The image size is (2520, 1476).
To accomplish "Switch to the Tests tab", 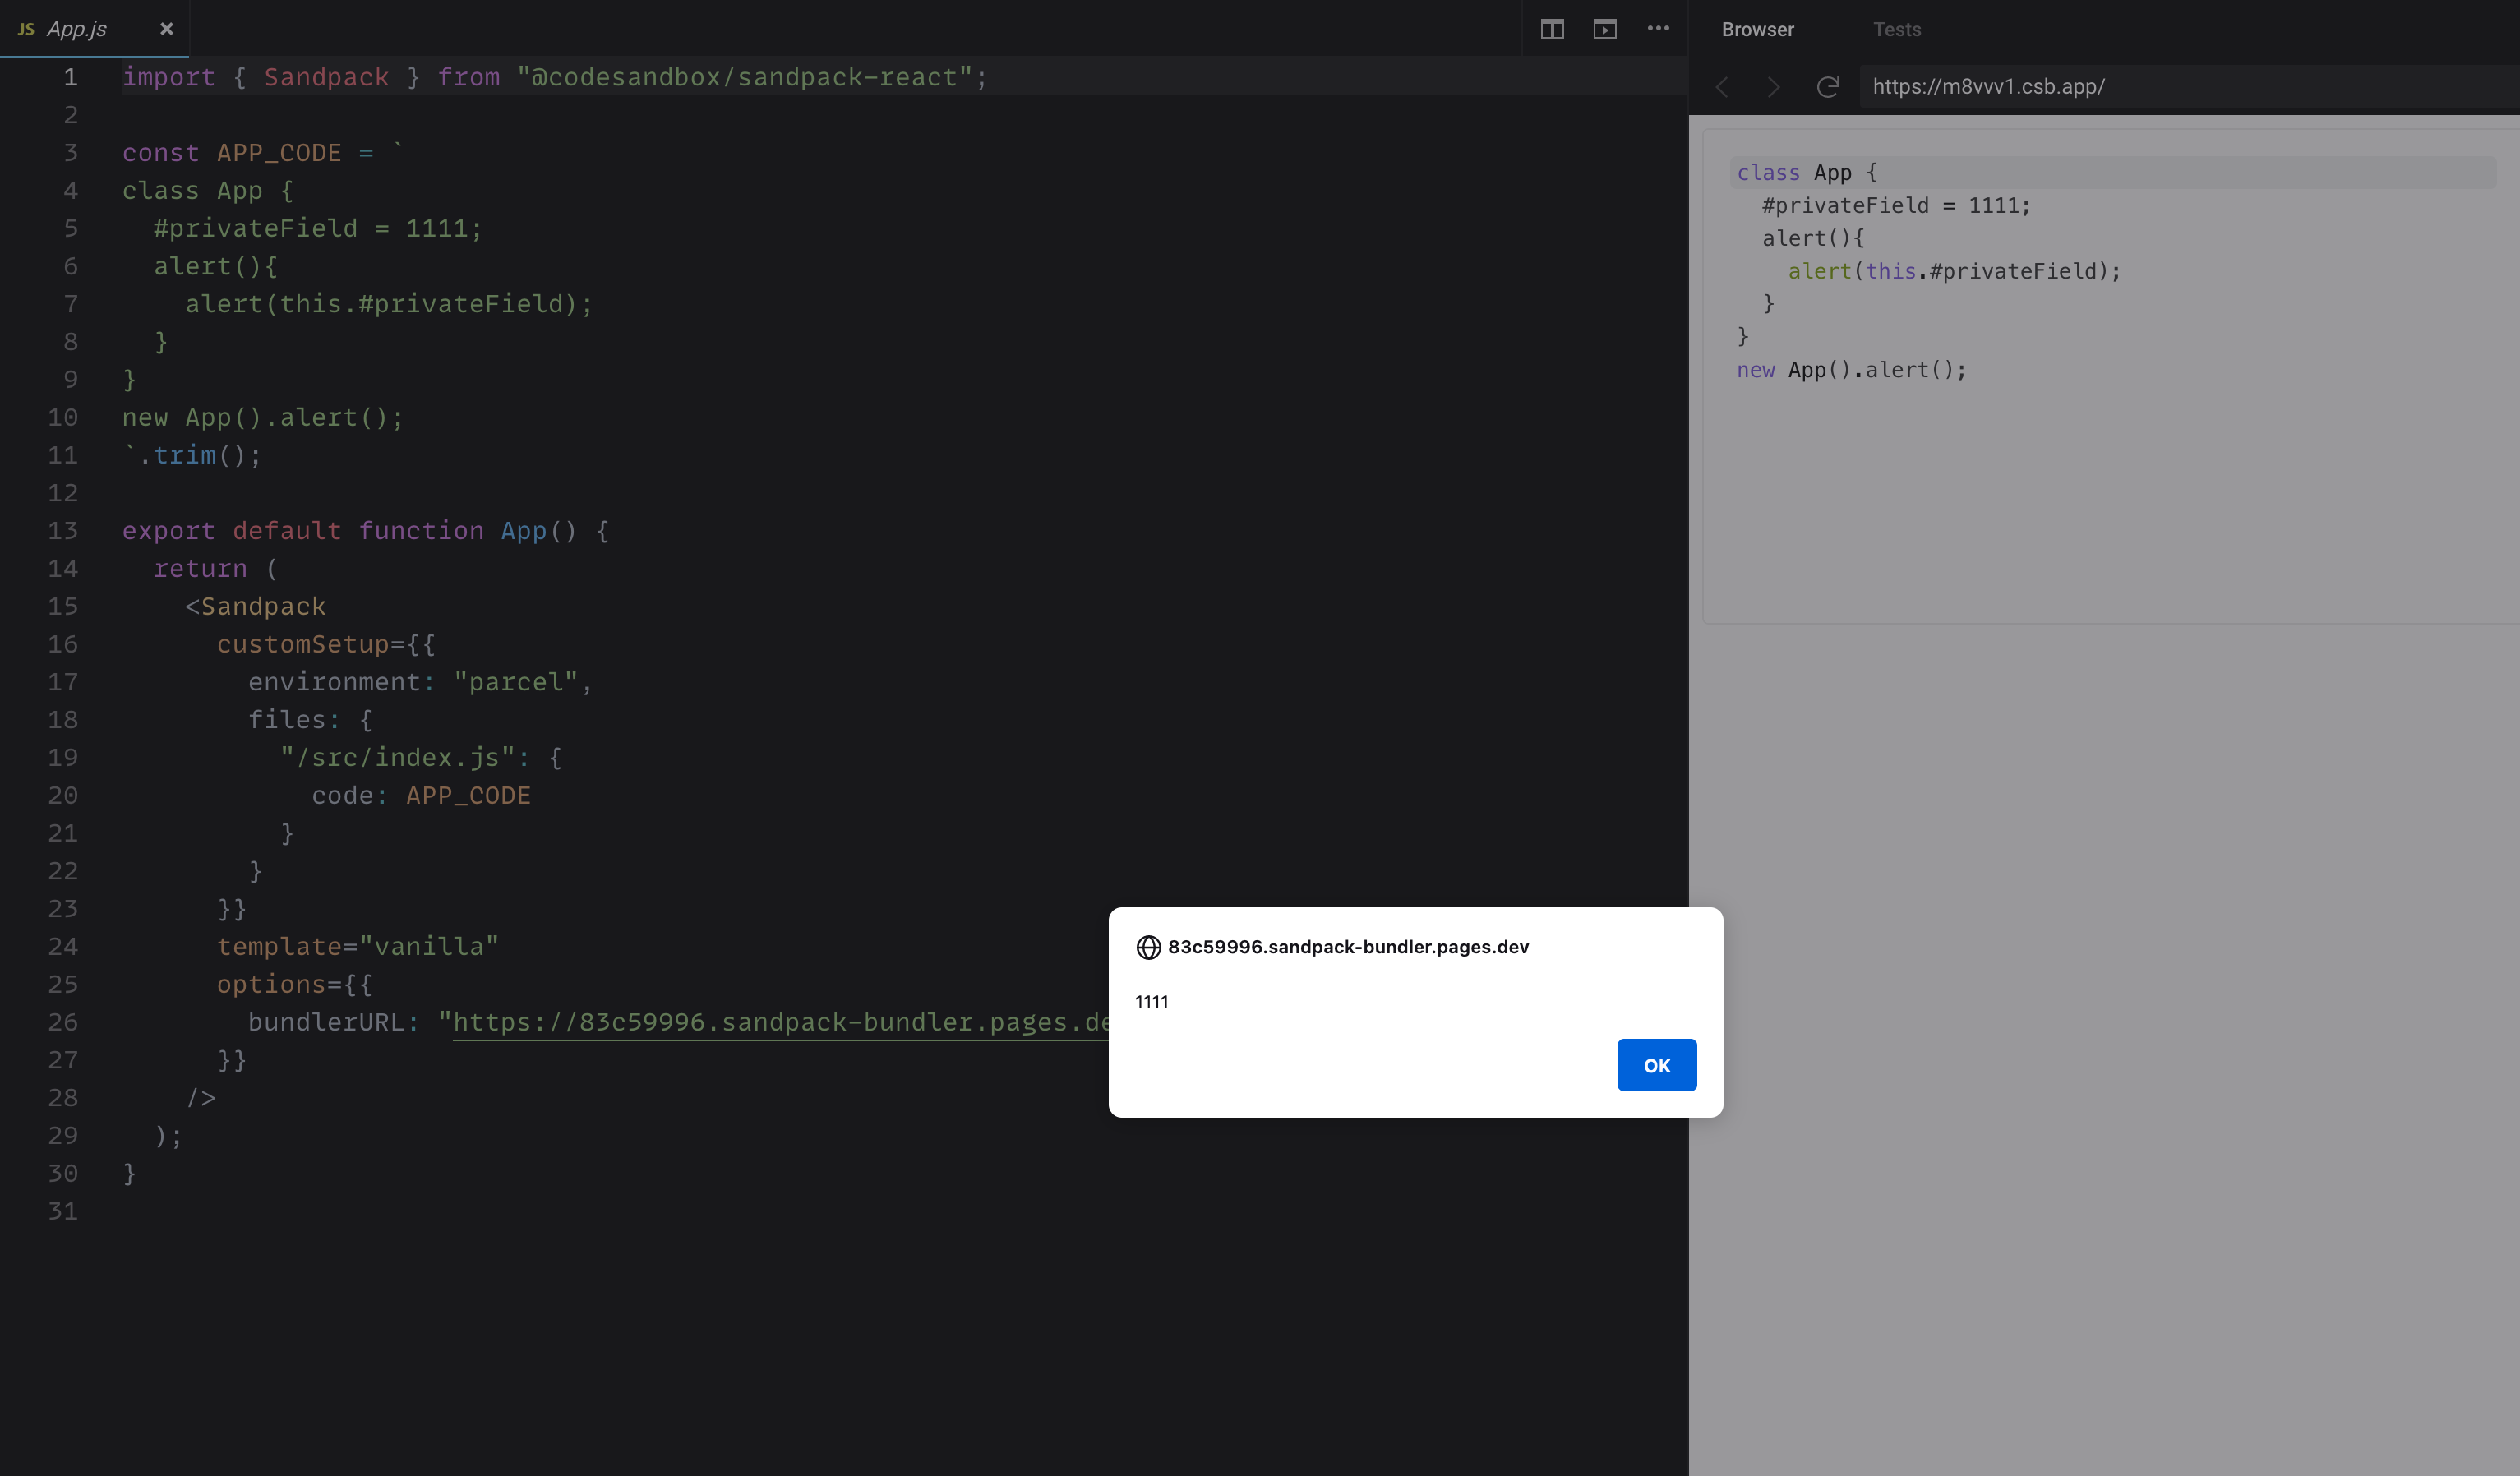I will tap(1897, 29).
